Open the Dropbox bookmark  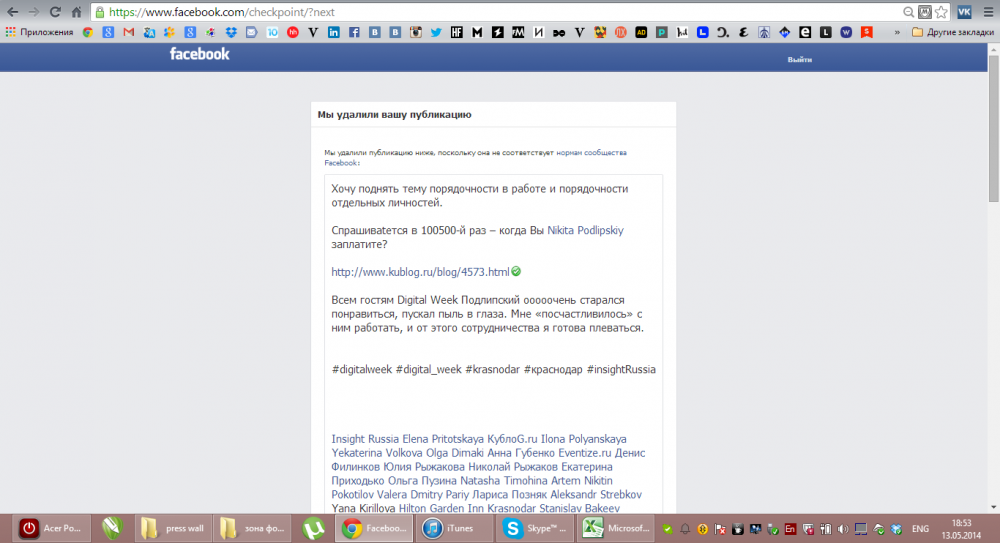click(x=231, y=32)
